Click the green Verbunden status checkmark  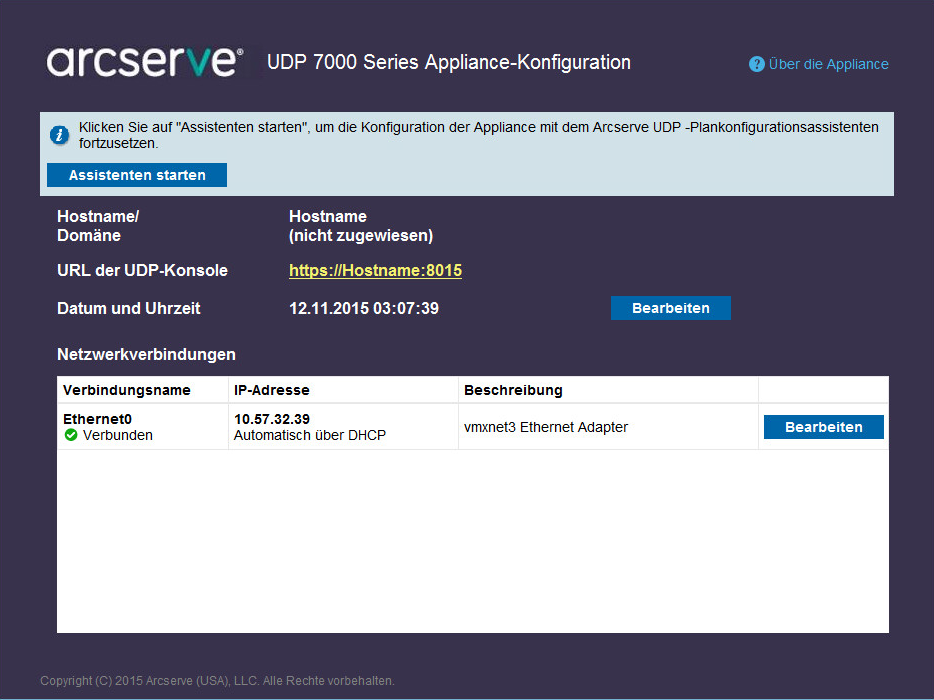click(x=71, y=435)
